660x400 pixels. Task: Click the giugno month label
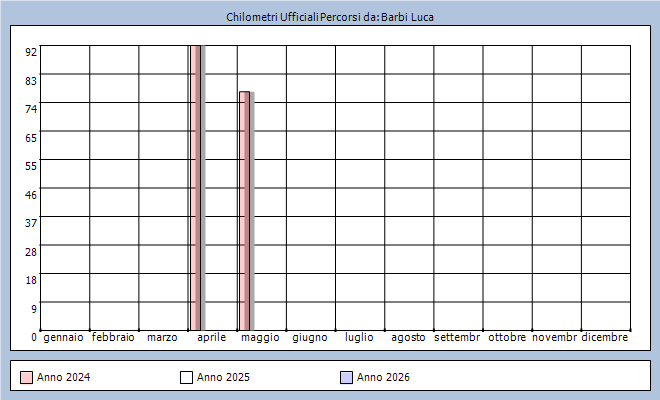[x=310, y=338]
